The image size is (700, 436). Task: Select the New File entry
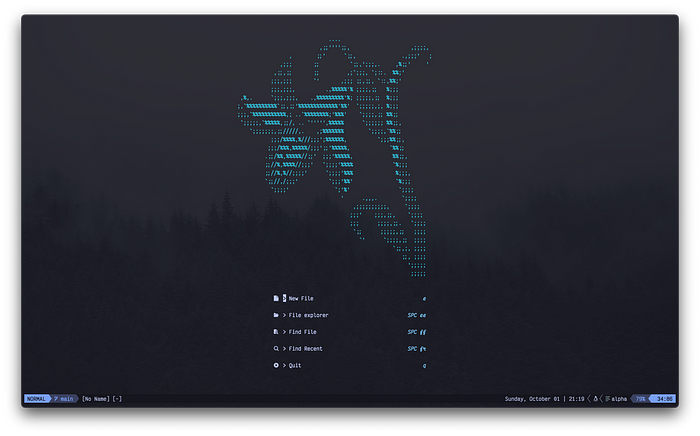click(350, 298)
